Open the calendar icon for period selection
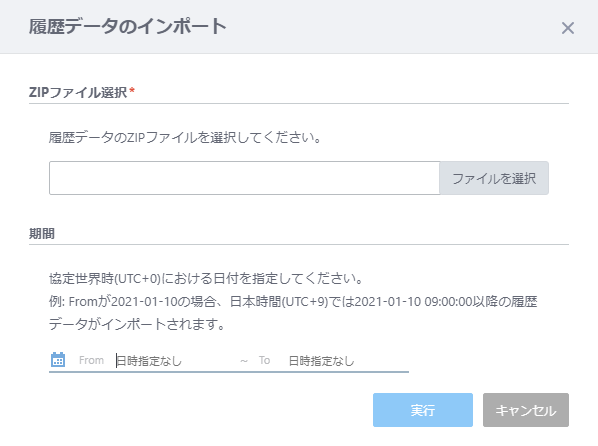The image size is (598, 446). (58, 359)
